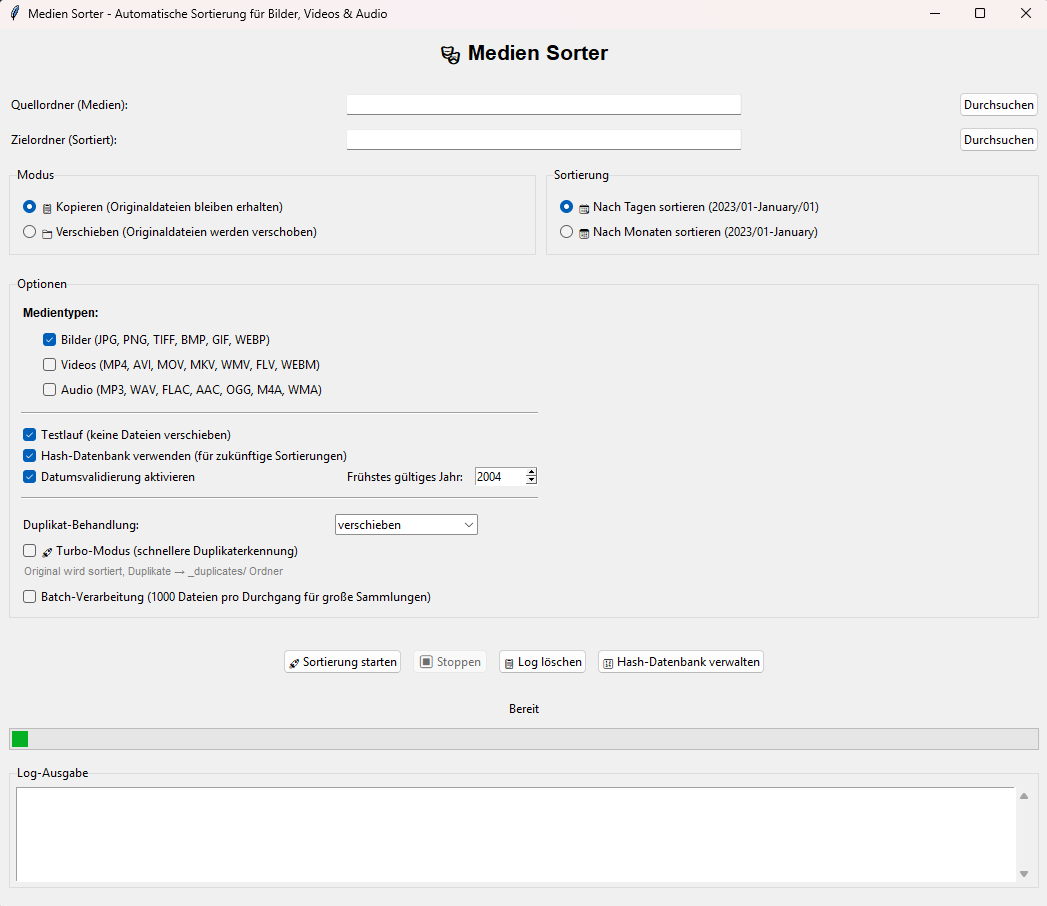Image resolution: width=1047 pixels, height=906 pixels.
Task: Click the green progress bar
Action: [x=19, y=739]
